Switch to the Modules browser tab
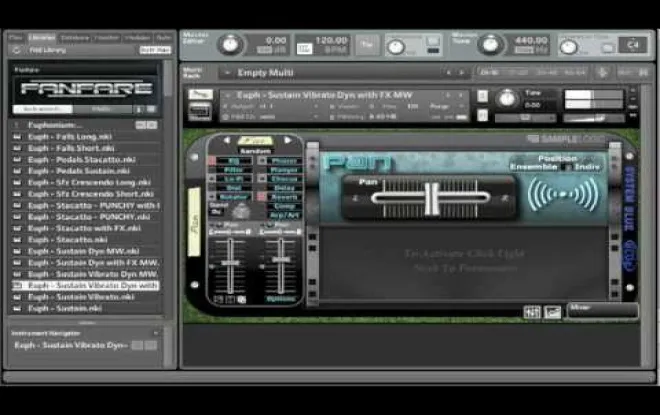This screenshot has height=415, width=660. tap(137, 37)
